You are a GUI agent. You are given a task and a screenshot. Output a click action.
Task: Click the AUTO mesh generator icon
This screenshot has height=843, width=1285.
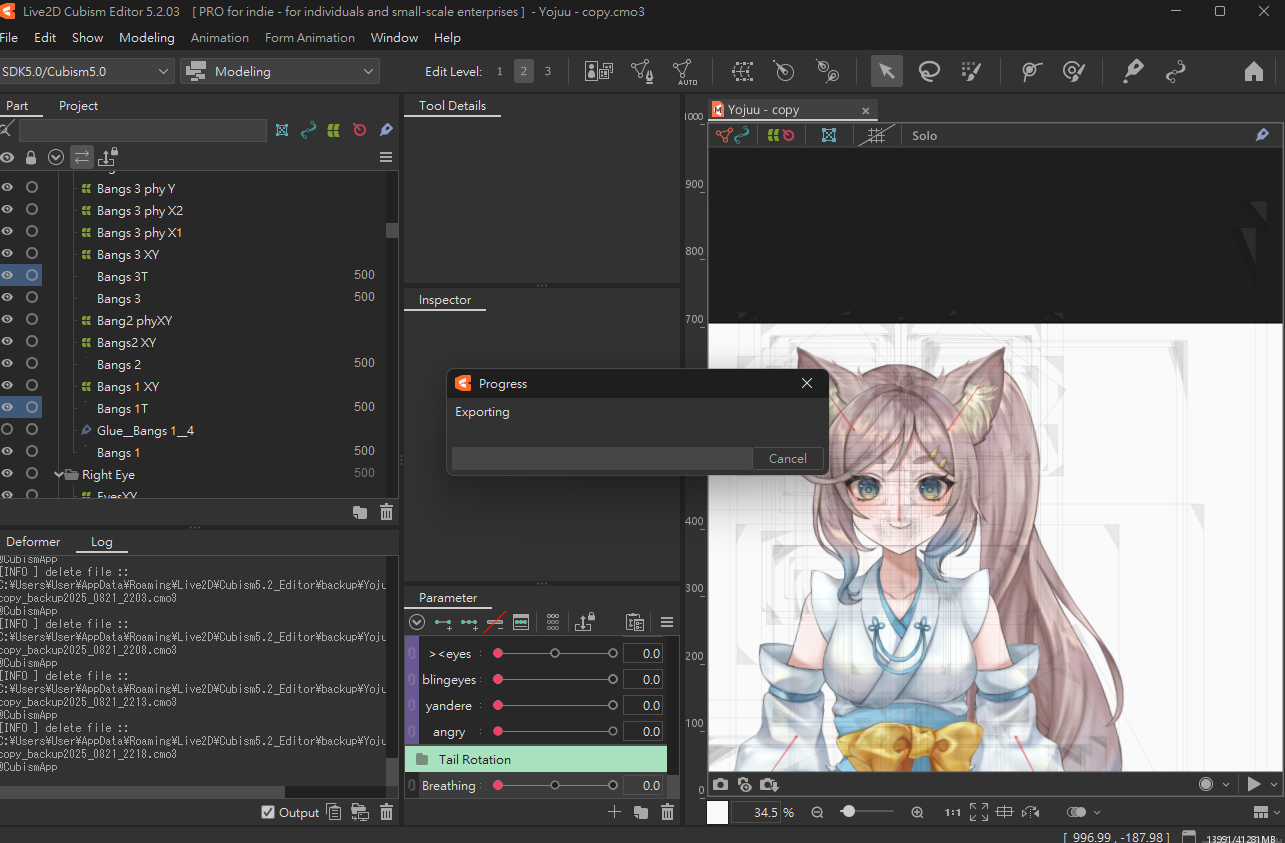[685, 71]
